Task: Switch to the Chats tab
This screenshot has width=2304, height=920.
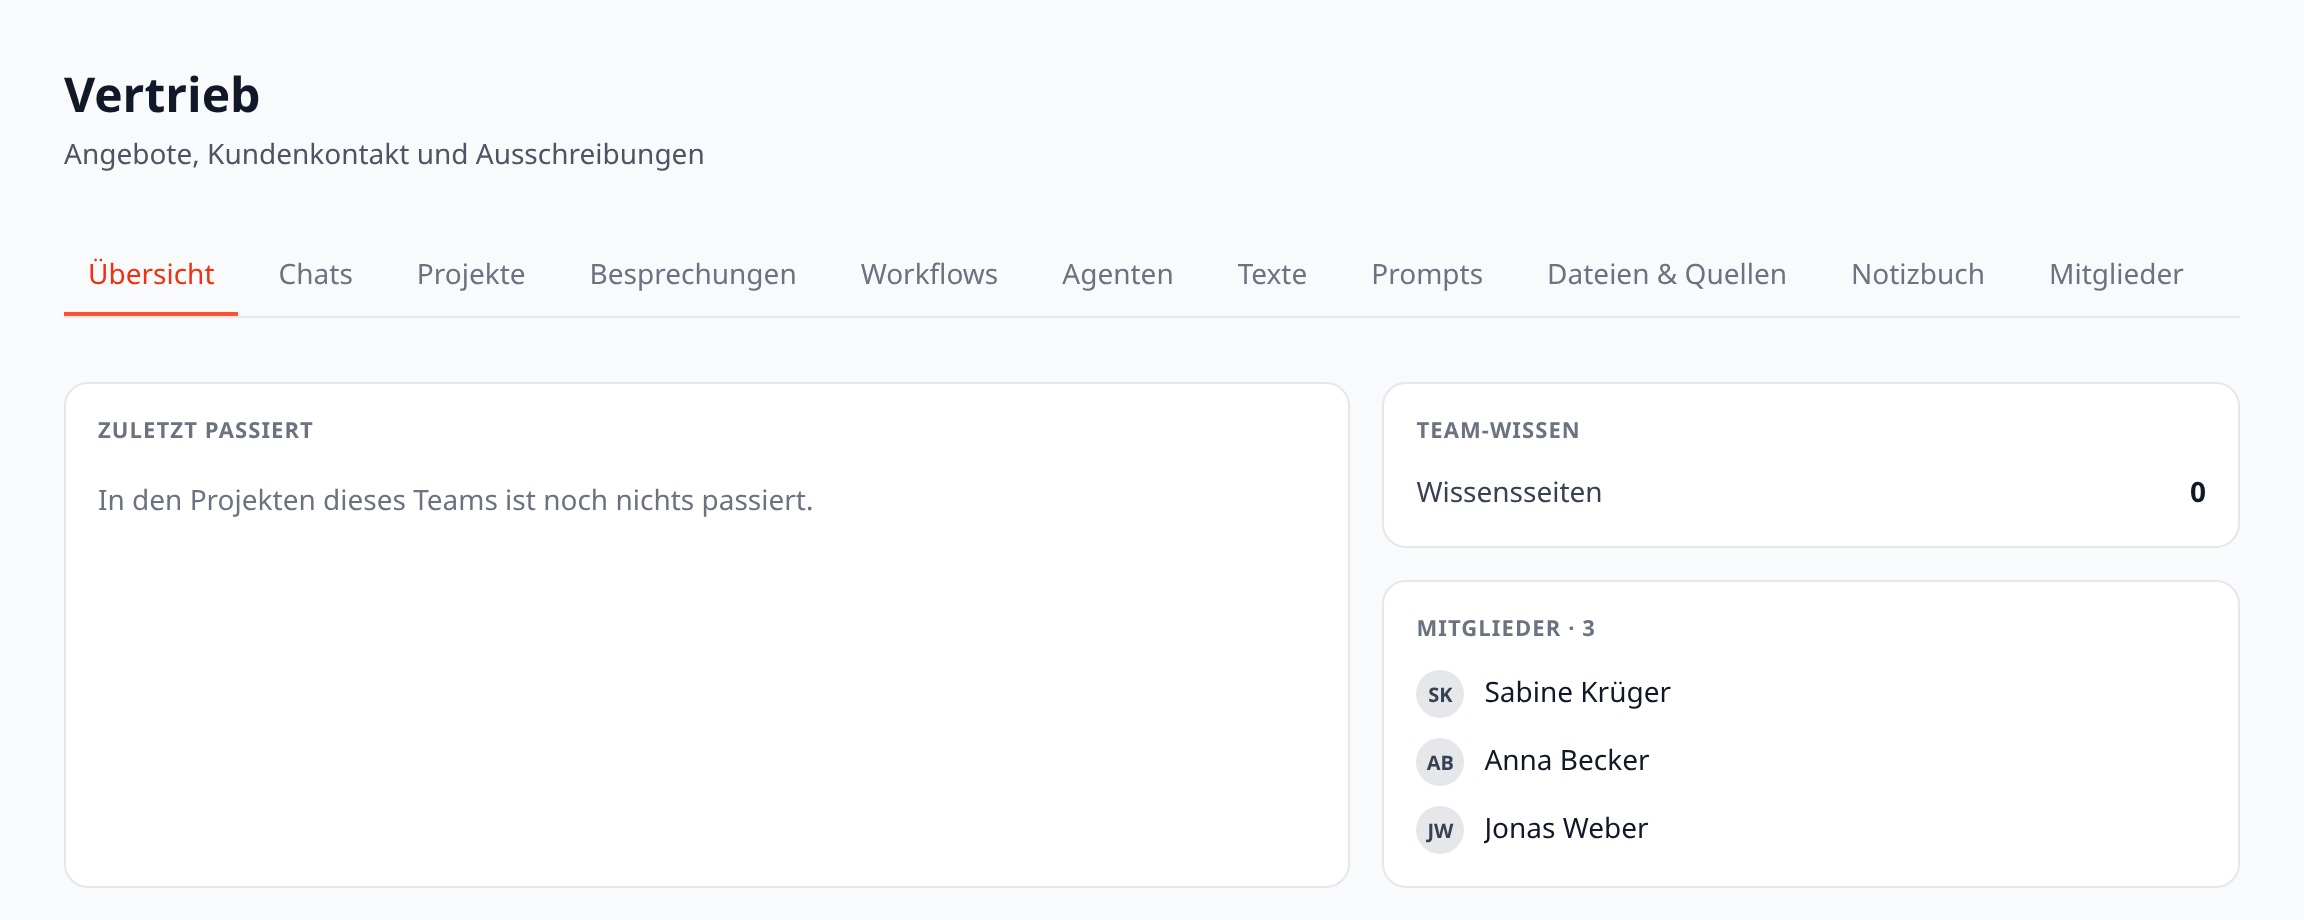Action: [315, 274]
